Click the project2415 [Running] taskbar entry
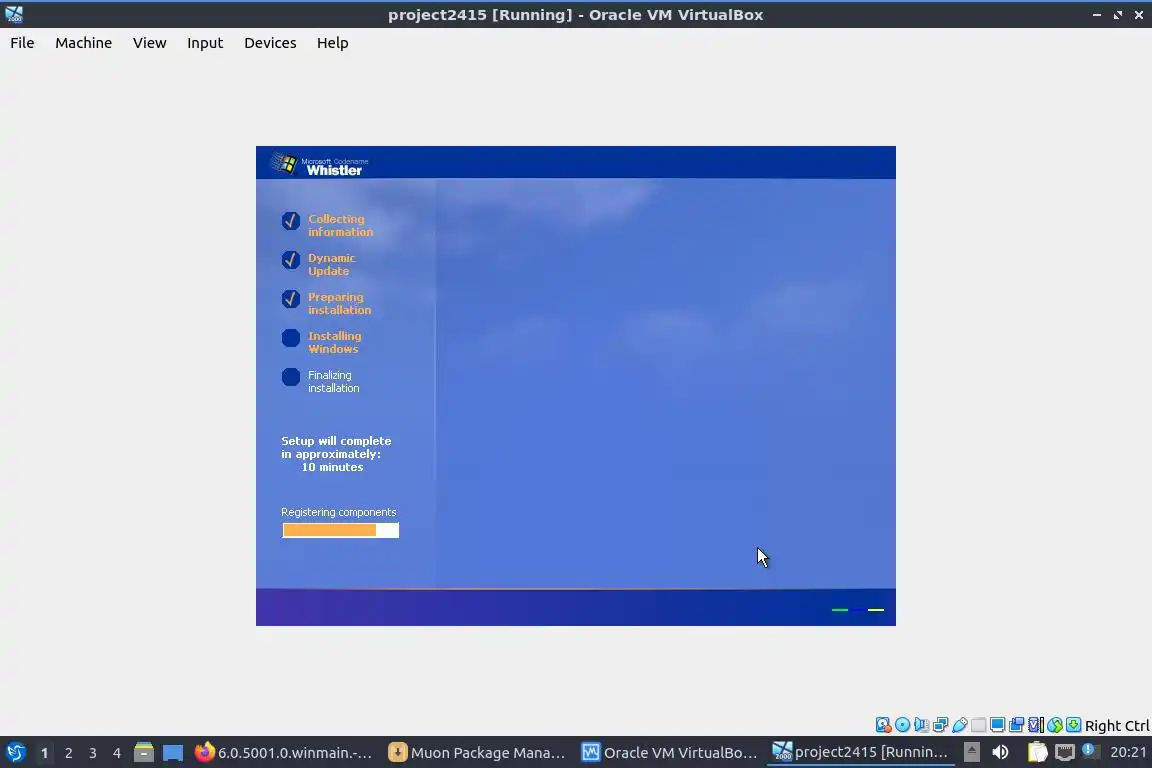1152x768 pixels. coord(861,752)
